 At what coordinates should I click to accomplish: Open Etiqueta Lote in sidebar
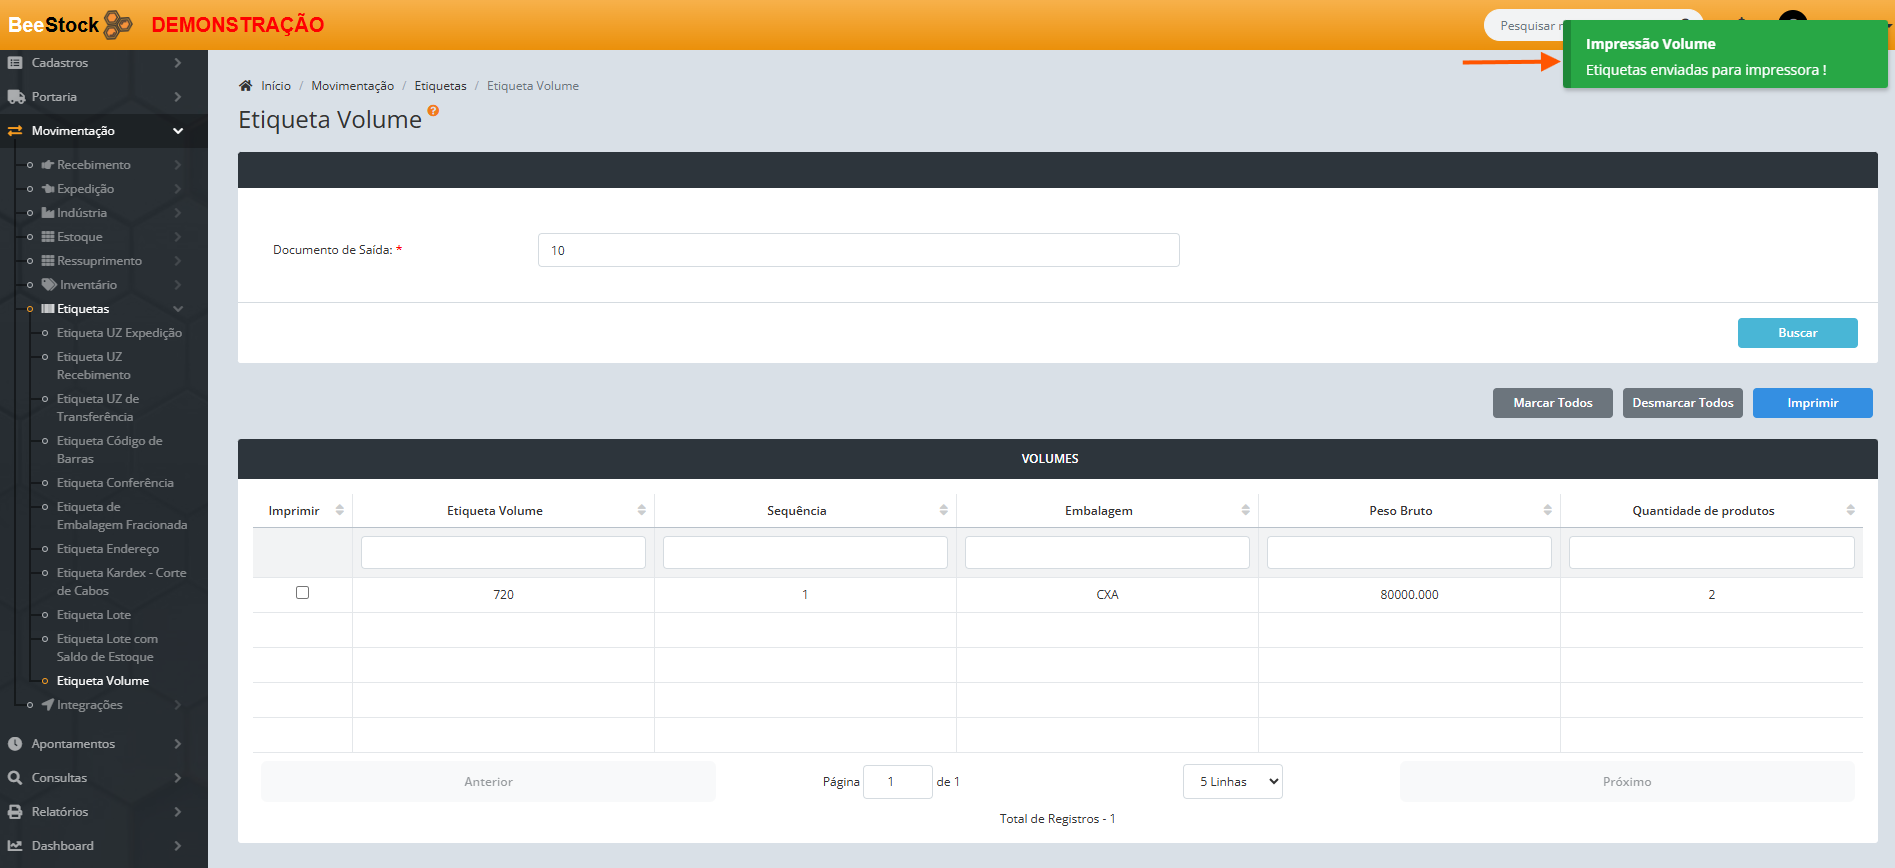tap(94, 615)
